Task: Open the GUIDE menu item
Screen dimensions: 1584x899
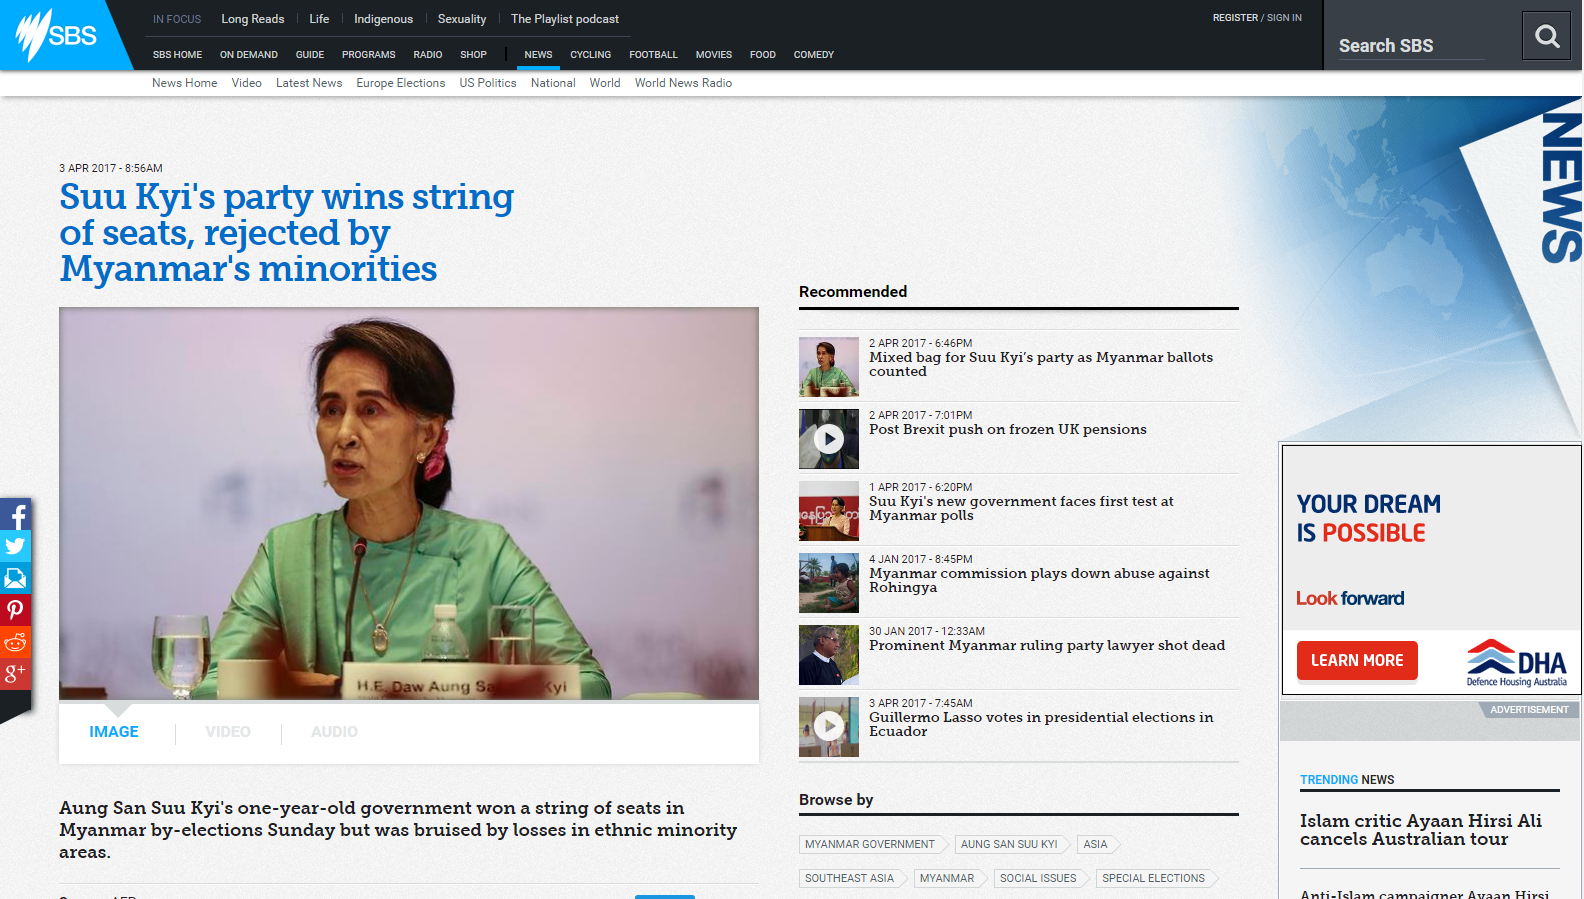Action: pyautogui.click(x=310, y=55)
